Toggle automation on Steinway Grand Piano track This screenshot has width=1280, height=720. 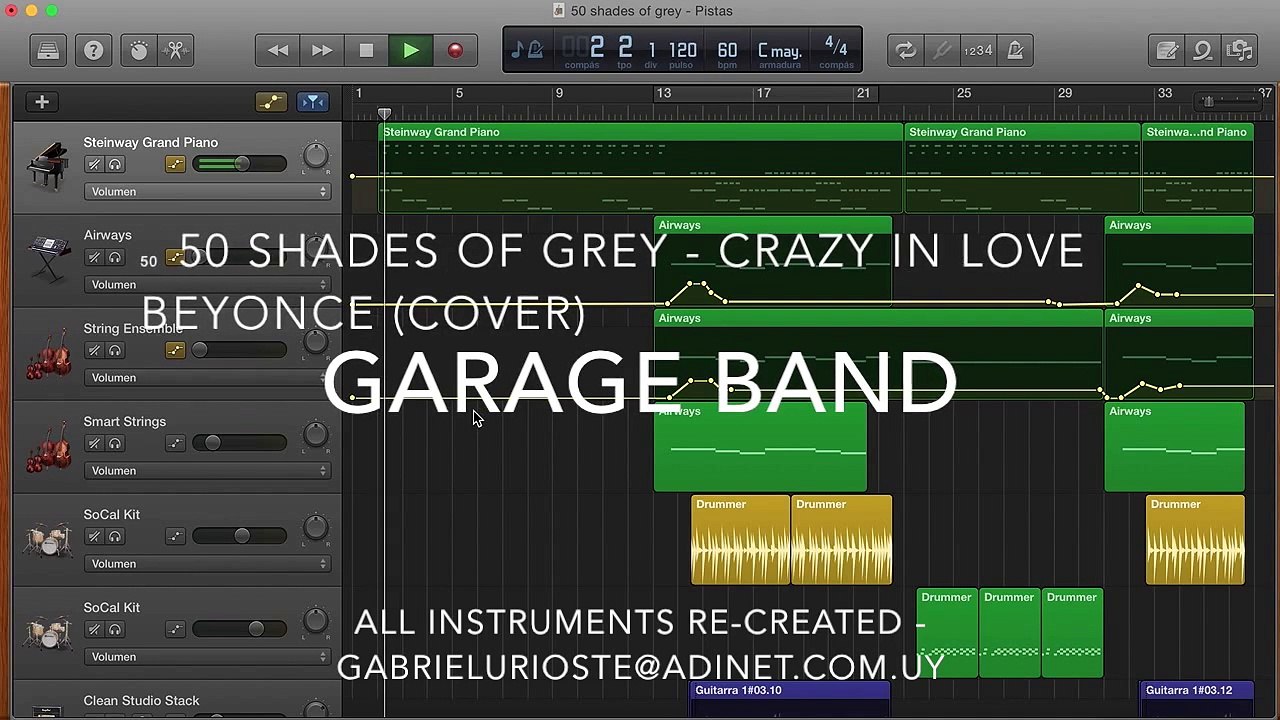pos(175,164)
